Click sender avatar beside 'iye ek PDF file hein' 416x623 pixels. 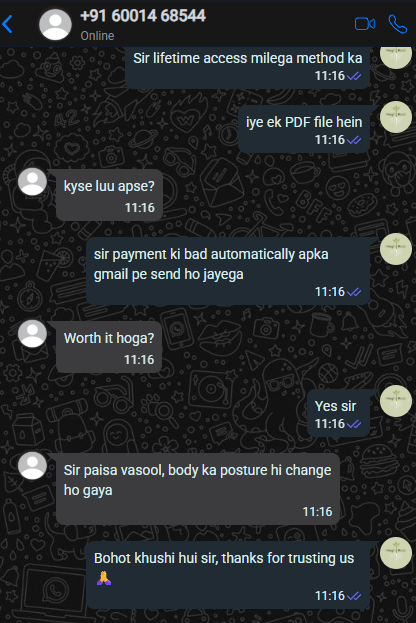(396, 117)
